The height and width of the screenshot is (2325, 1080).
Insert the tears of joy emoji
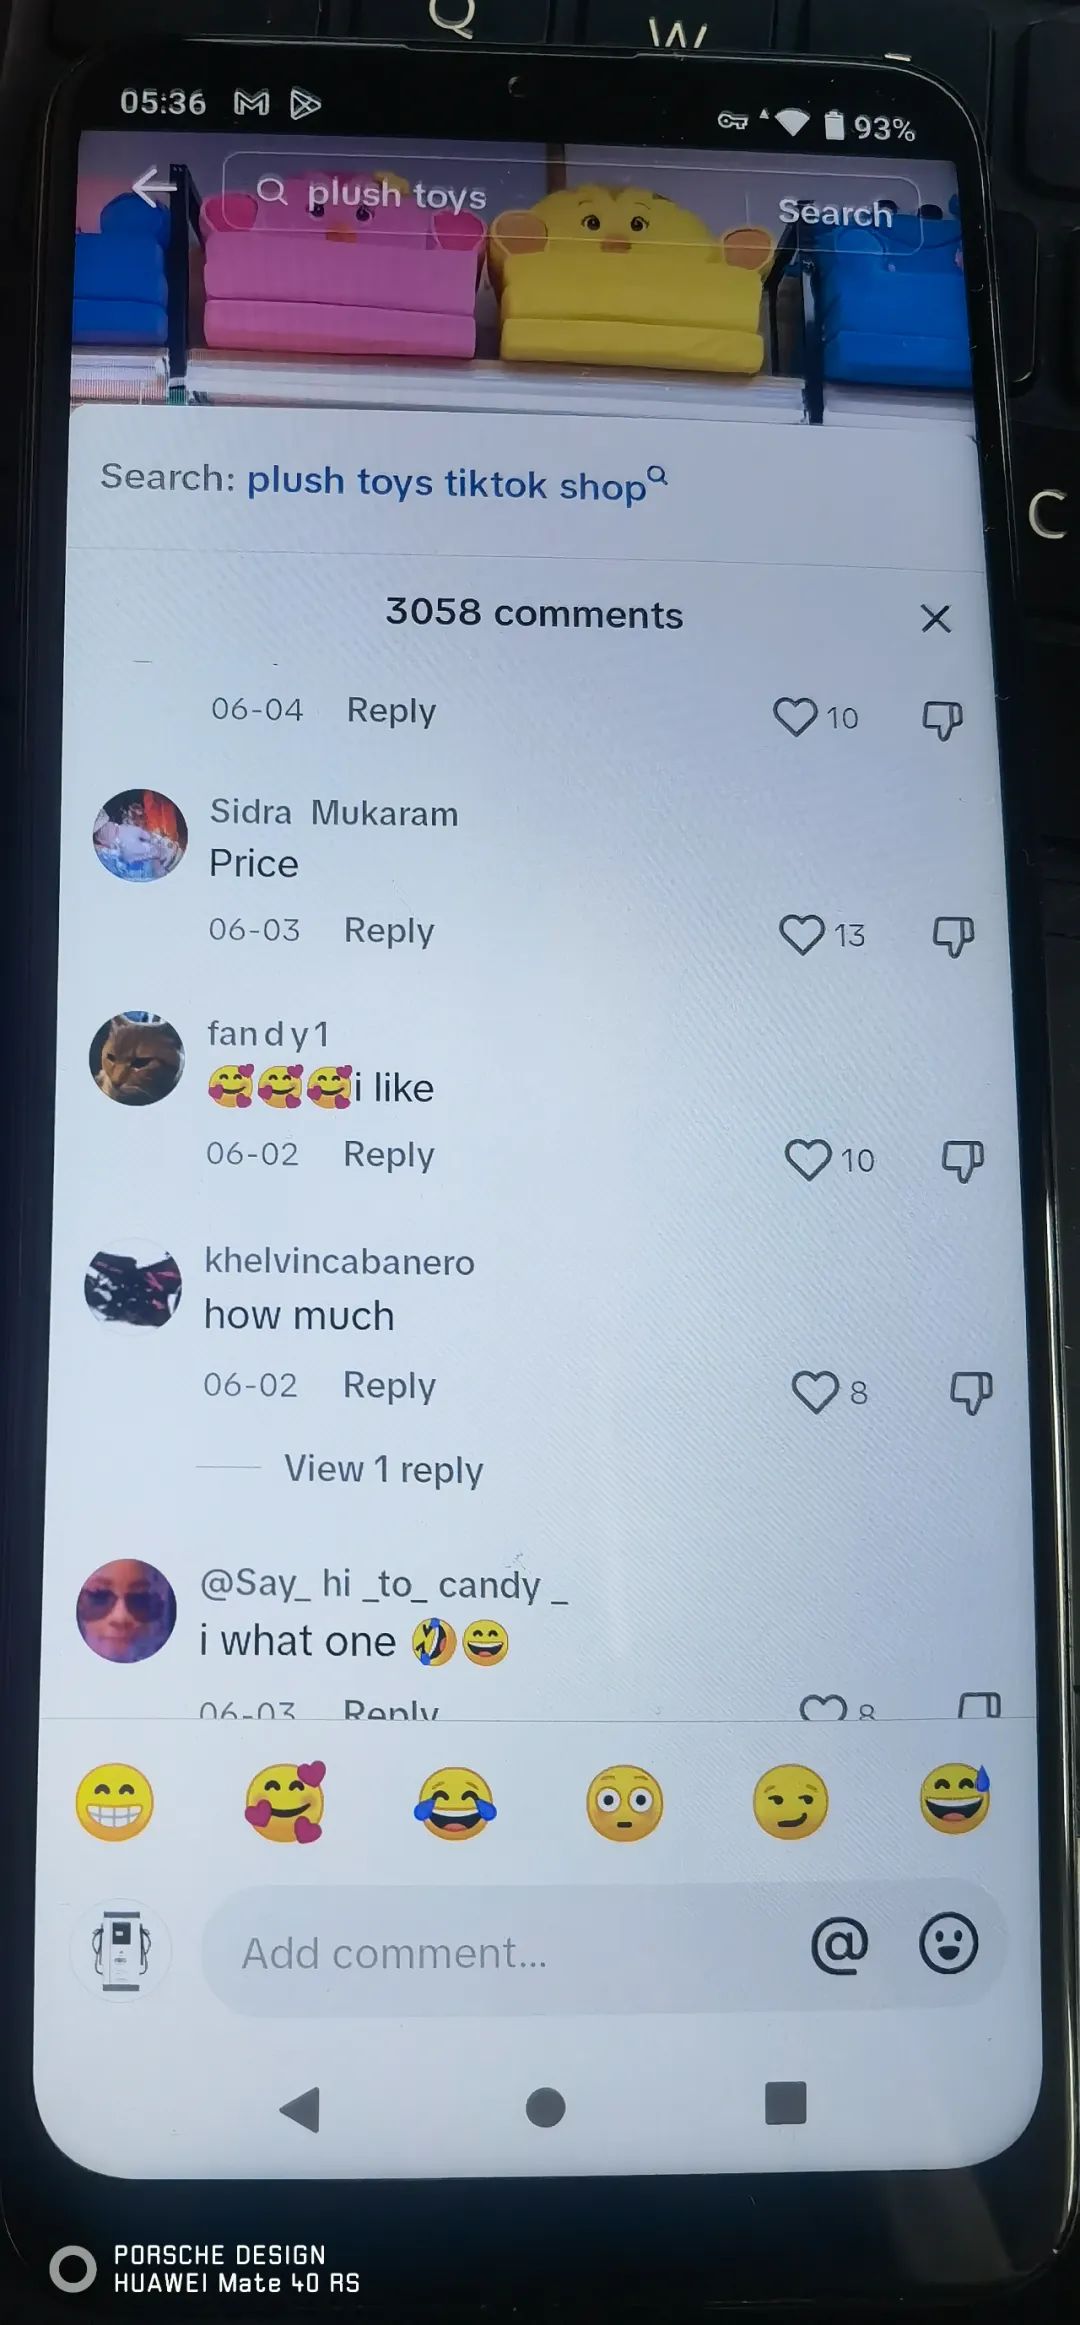point(455,1802)
